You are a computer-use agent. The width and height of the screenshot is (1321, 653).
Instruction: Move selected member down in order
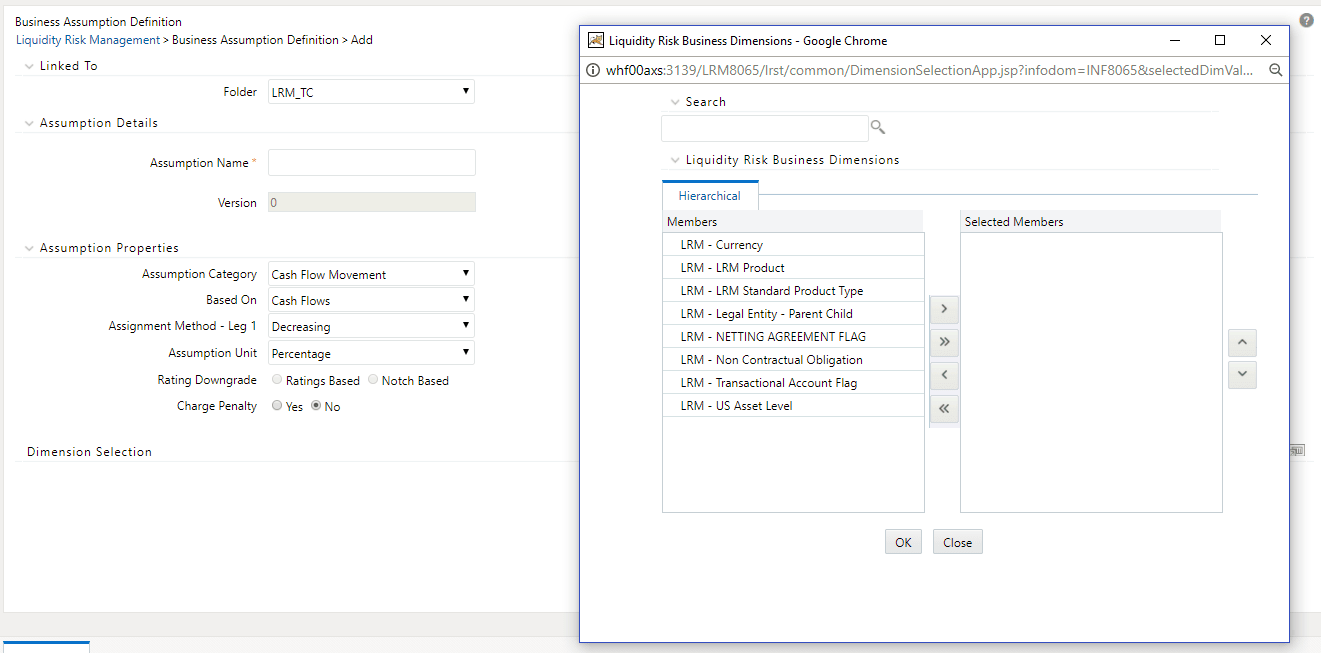click(x=1242, y=375)
